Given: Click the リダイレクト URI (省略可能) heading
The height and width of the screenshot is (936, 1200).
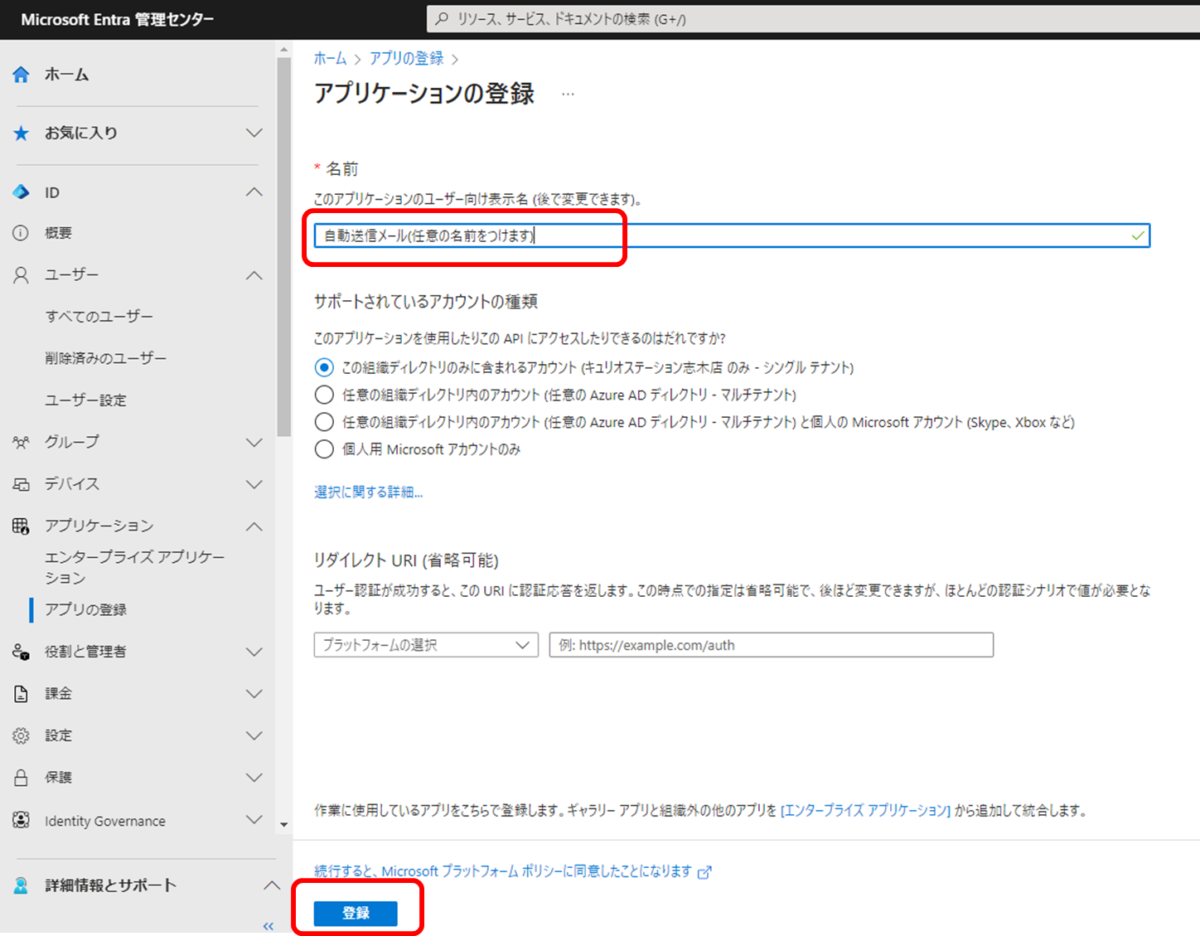Looking at the screenshot, I should [x=406, y=560].
